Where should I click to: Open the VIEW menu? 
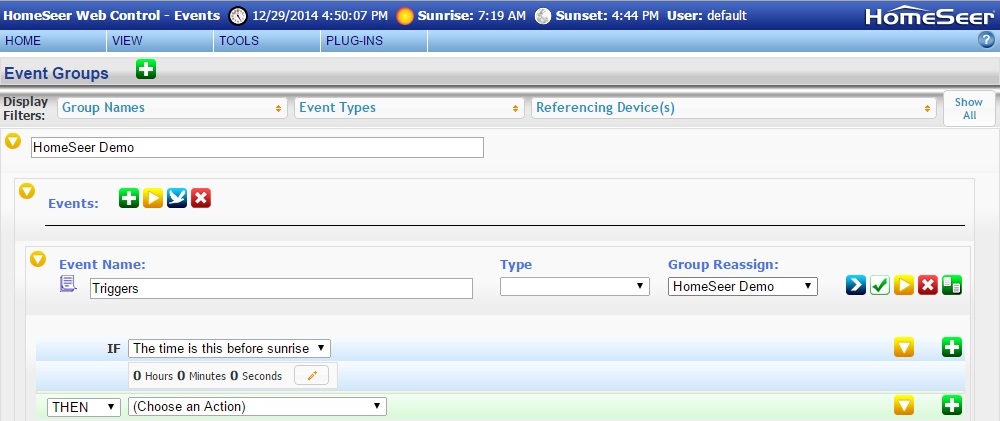pyautogui.click(x=161, y=41)
